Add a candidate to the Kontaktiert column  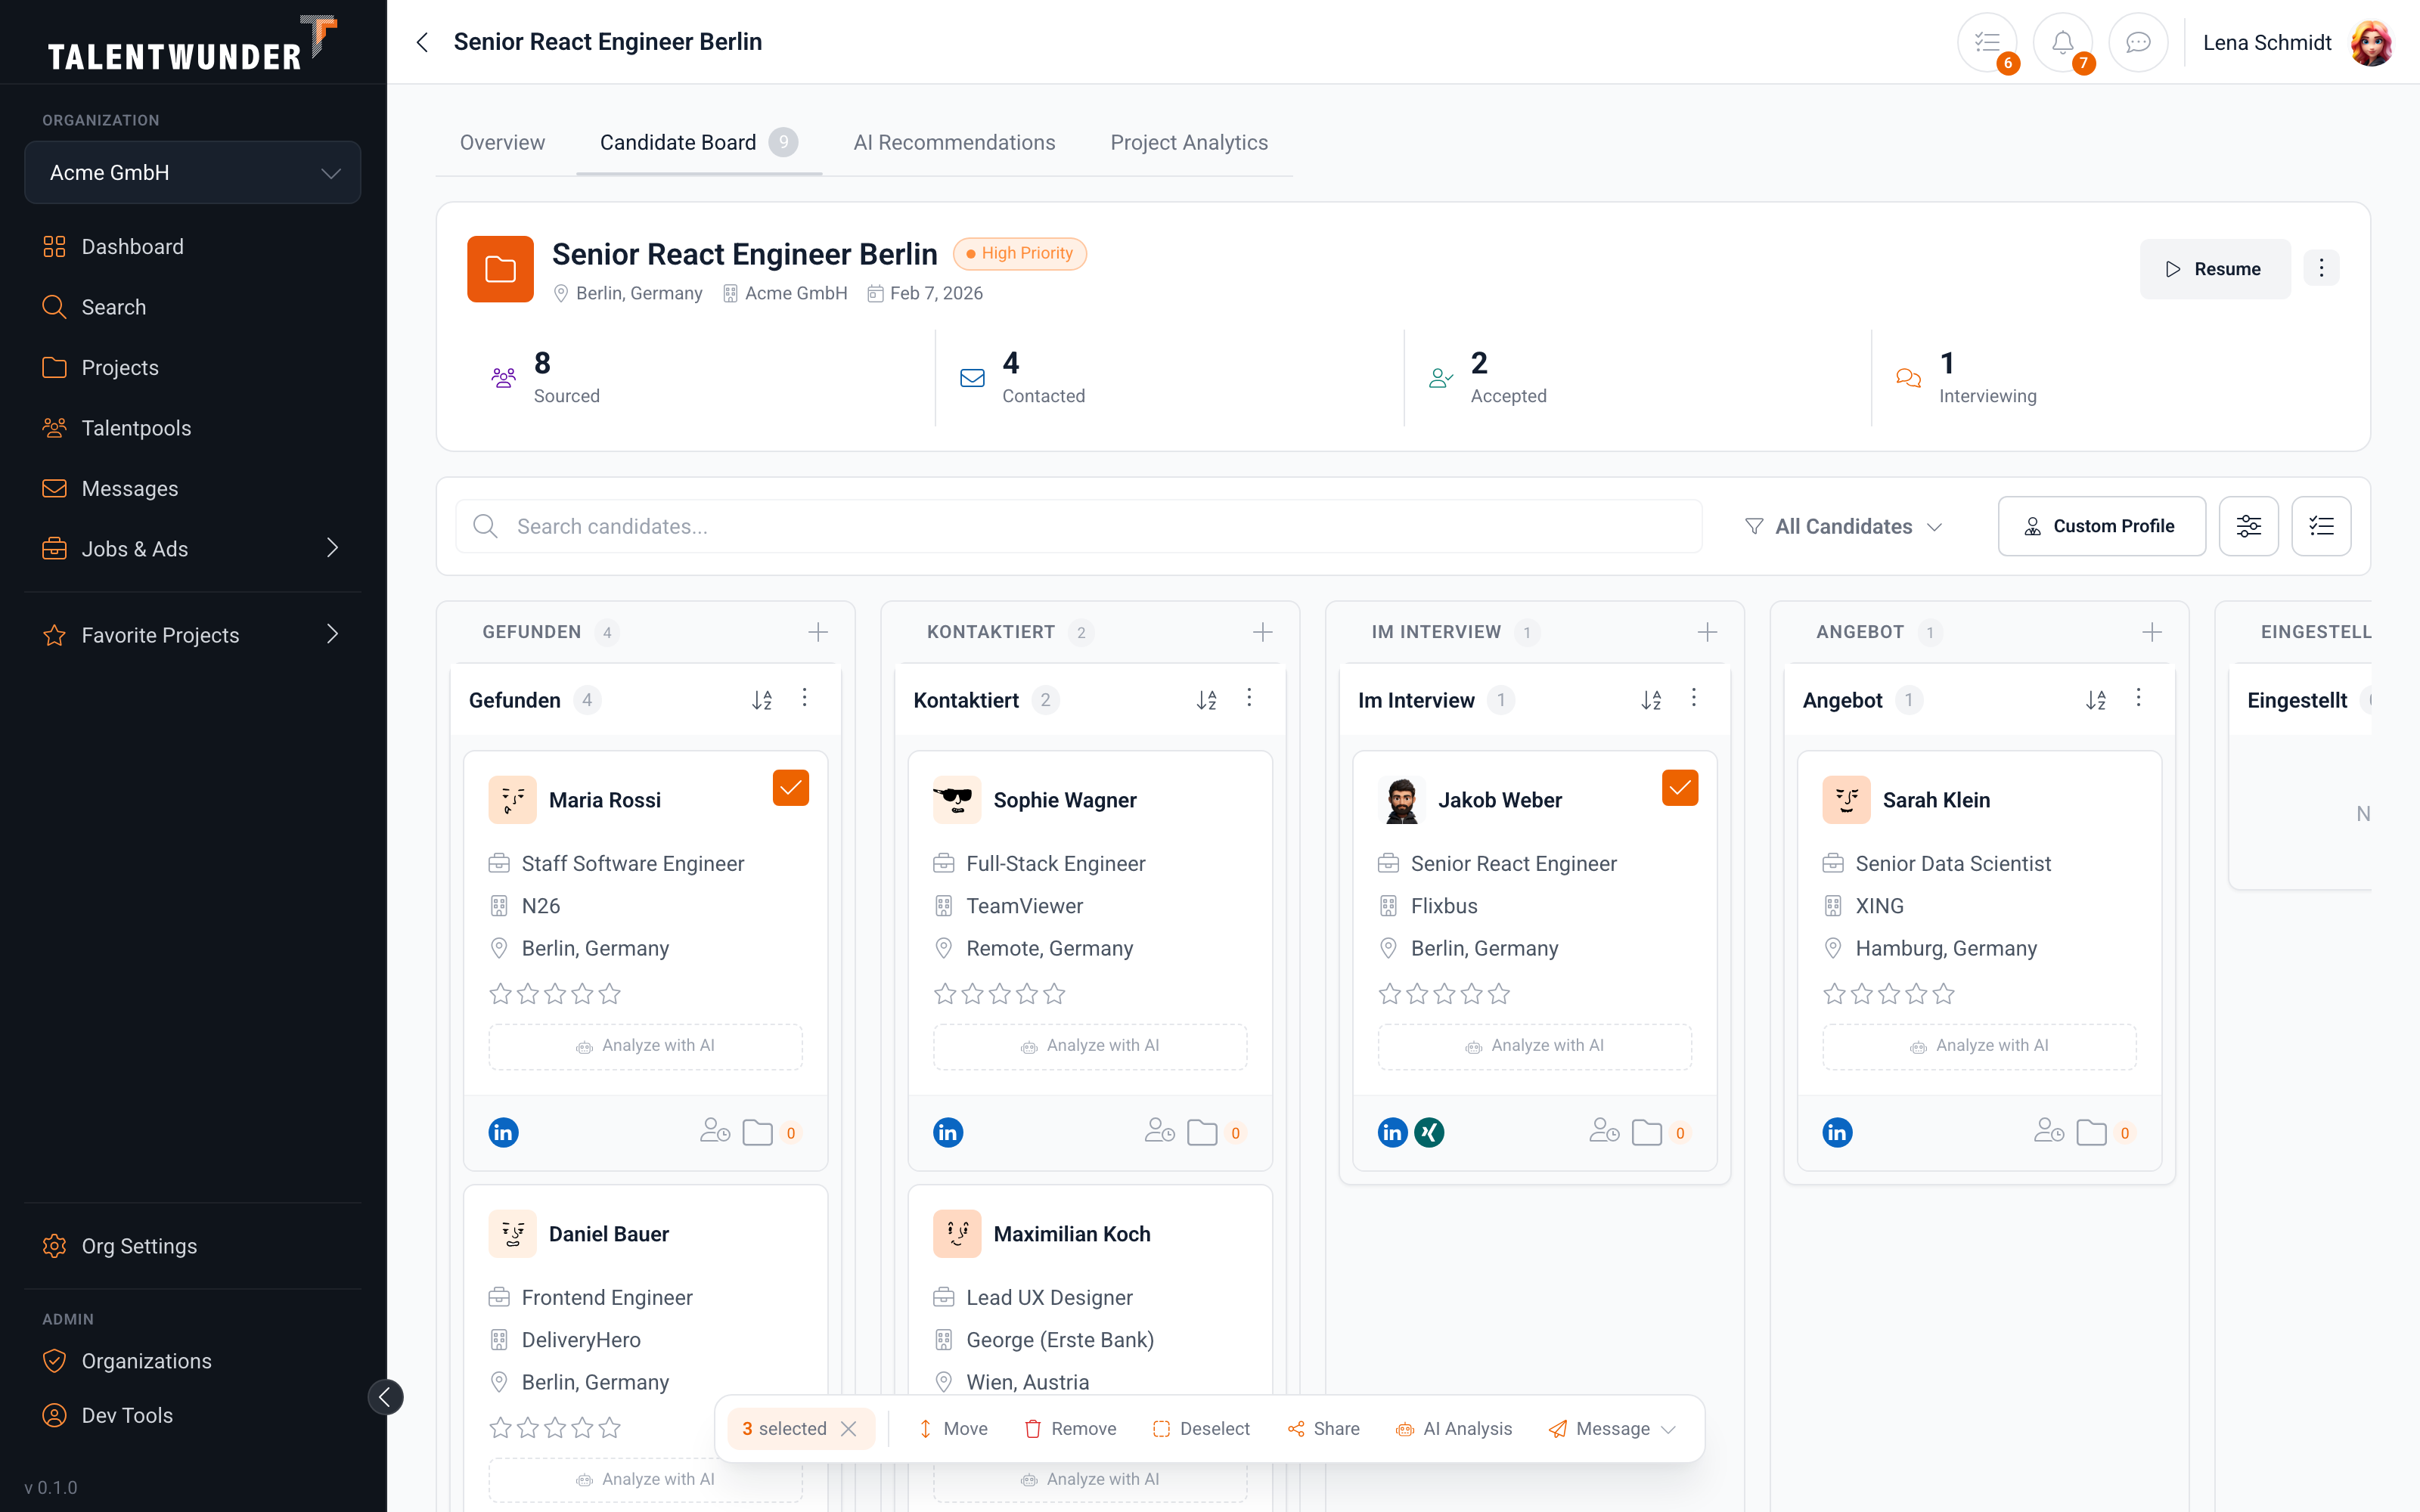(1262, 632)
